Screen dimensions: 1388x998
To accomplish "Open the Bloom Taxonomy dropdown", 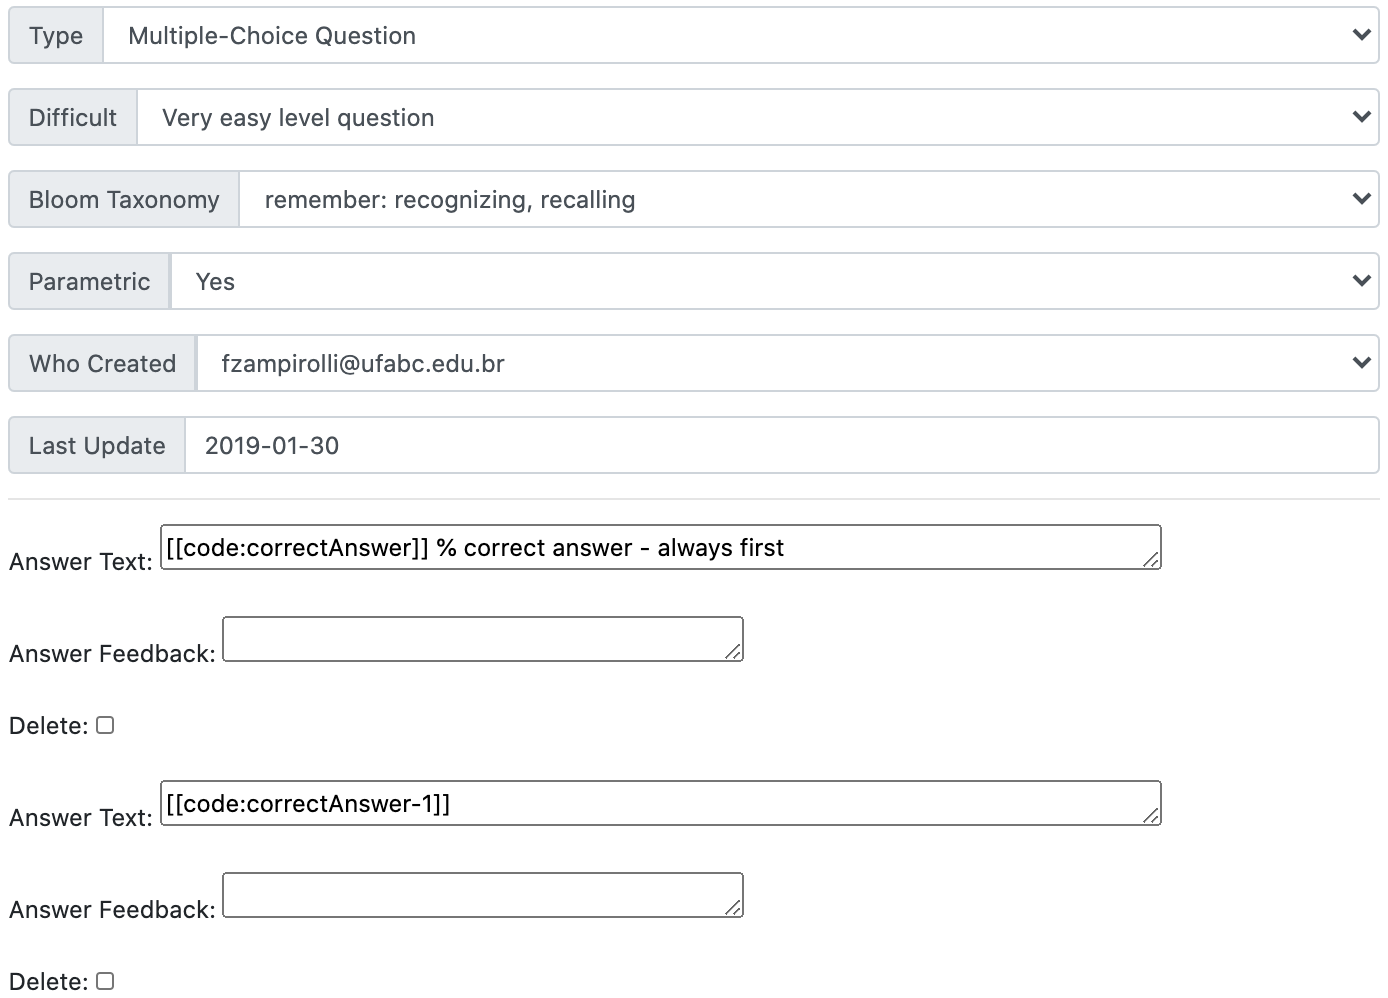I will [x=808, y=200].
